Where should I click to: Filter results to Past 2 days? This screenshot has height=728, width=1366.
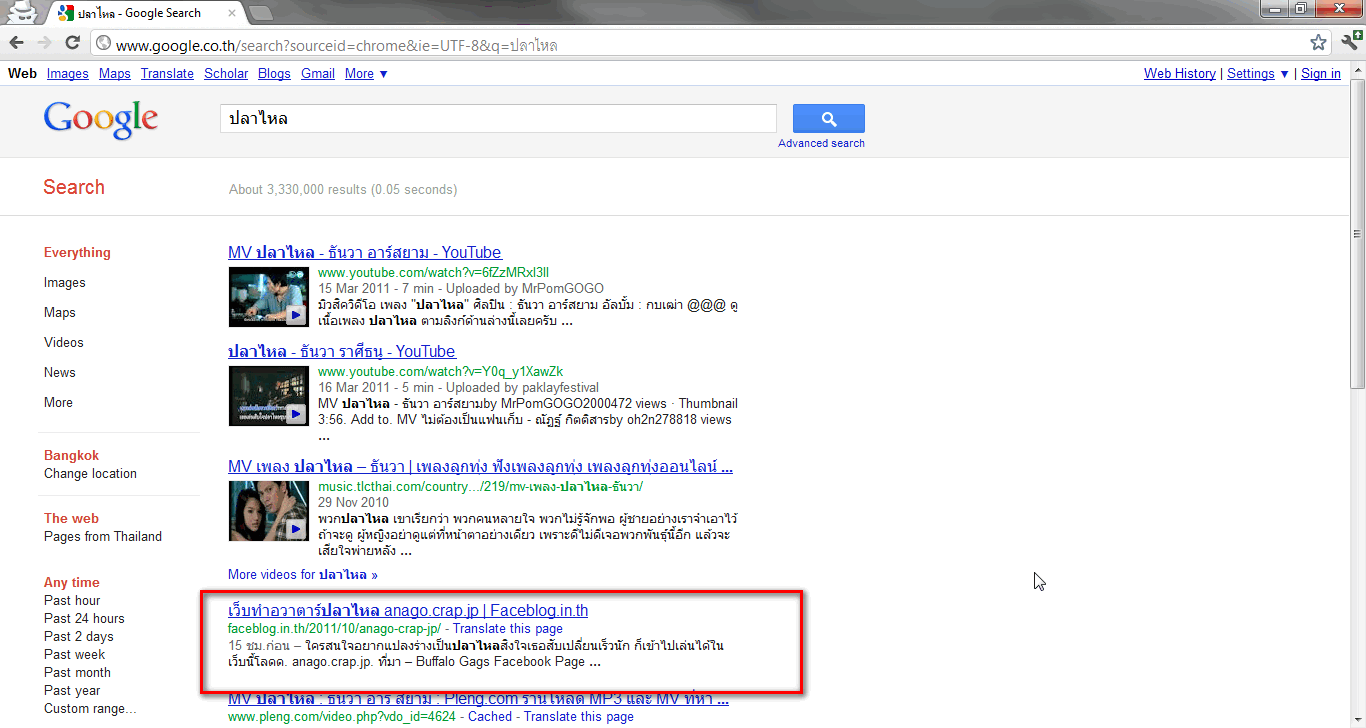point(79,637)
